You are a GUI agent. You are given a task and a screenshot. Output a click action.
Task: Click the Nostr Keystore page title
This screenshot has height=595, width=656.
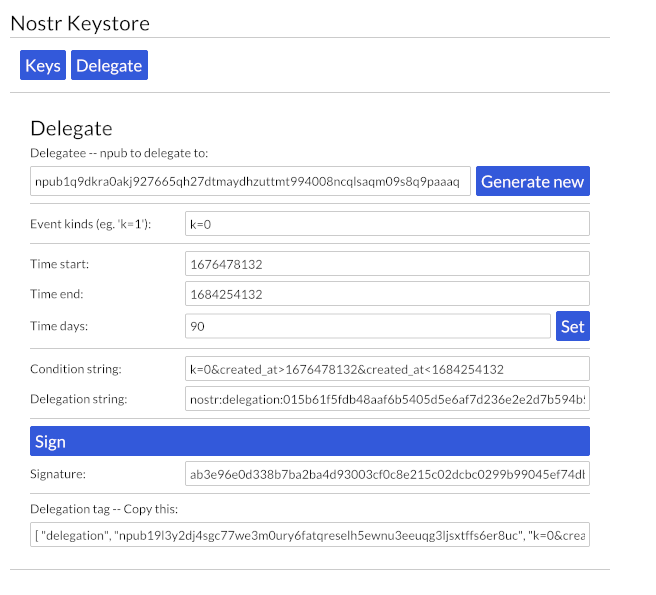coord(80,23)
